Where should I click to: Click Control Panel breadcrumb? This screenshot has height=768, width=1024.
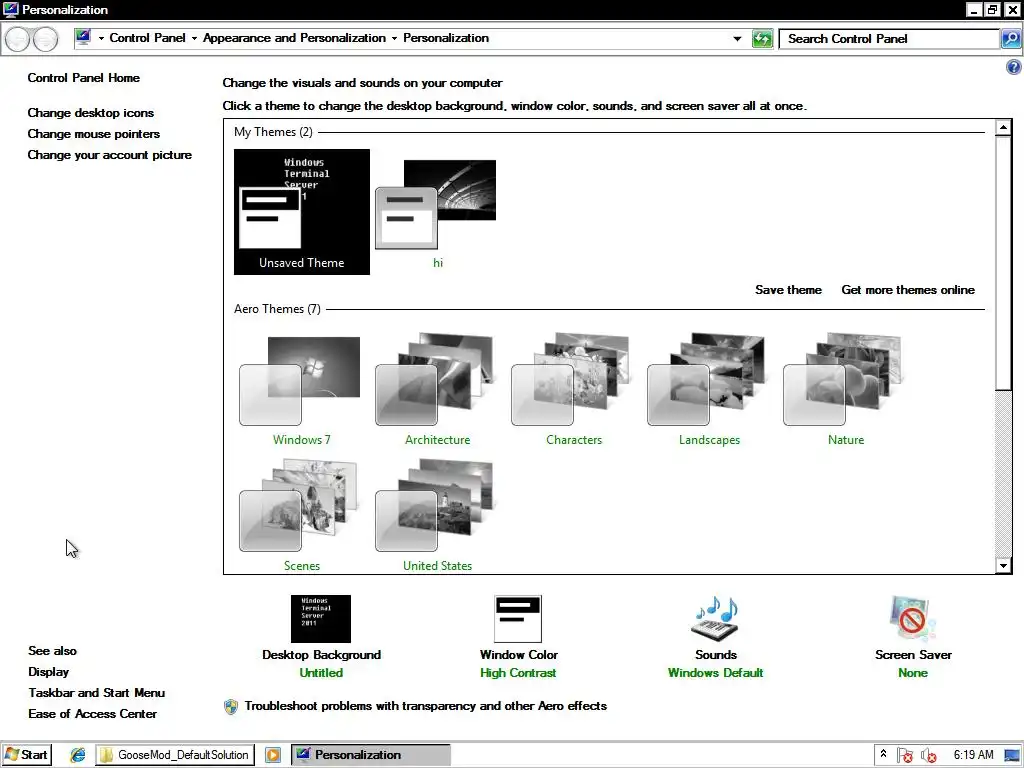tap(148, 38)
